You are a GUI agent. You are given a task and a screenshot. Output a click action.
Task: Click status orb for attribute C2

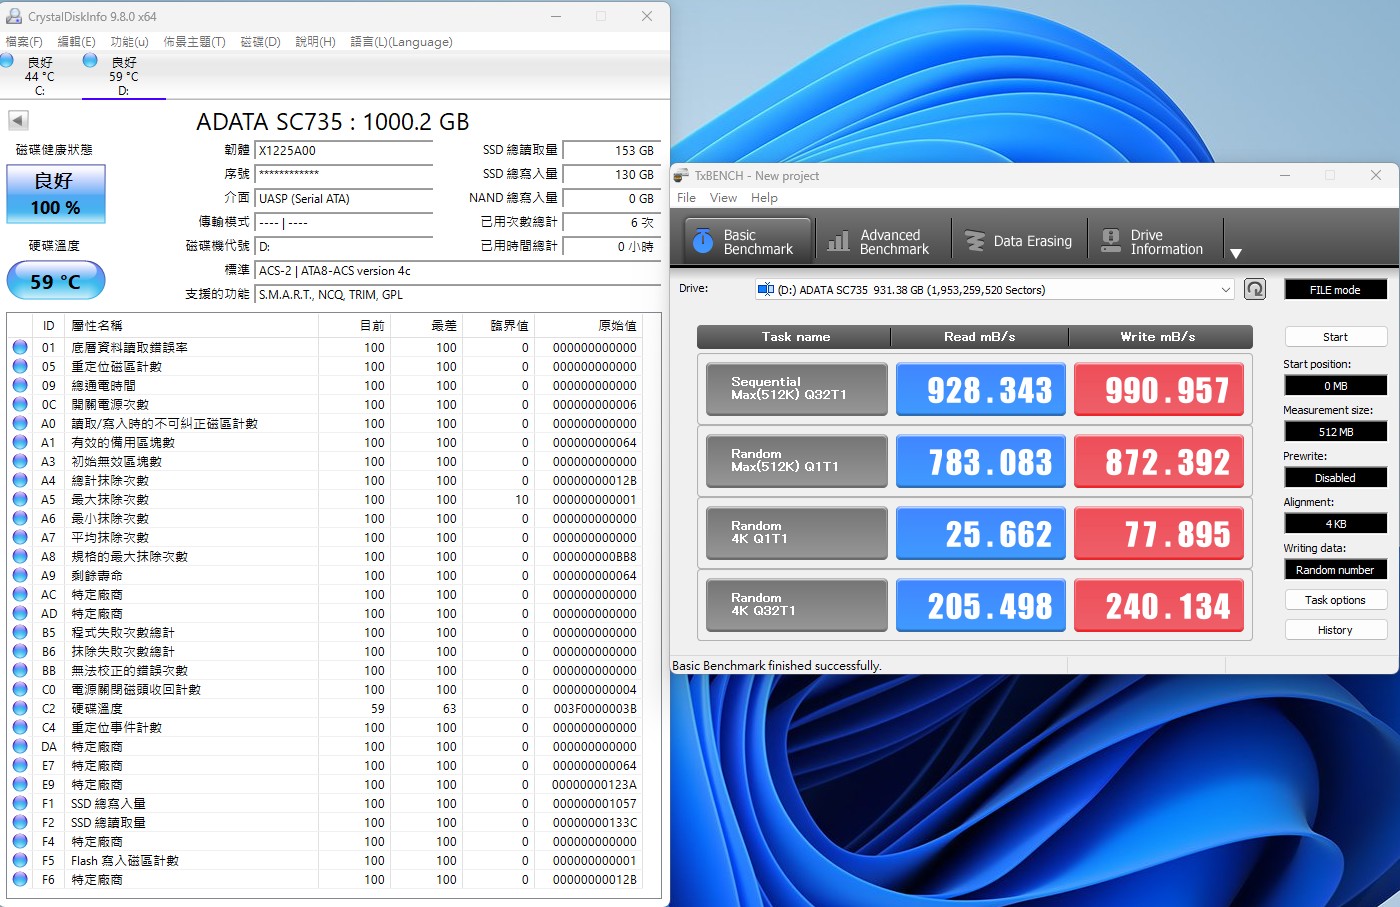pos(20,708)
